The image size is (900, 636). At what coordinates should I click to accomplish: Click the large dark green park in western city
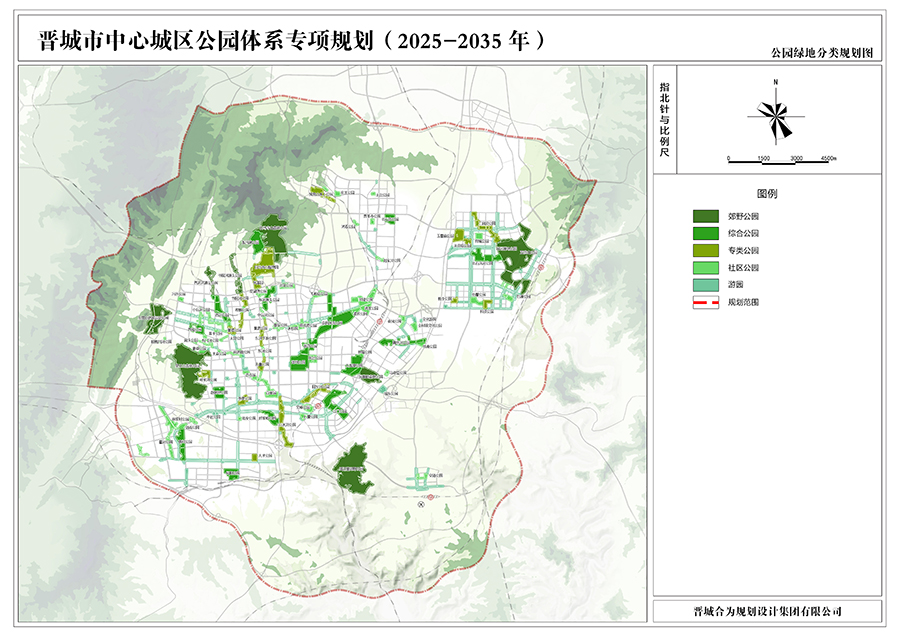coord(189,366)
